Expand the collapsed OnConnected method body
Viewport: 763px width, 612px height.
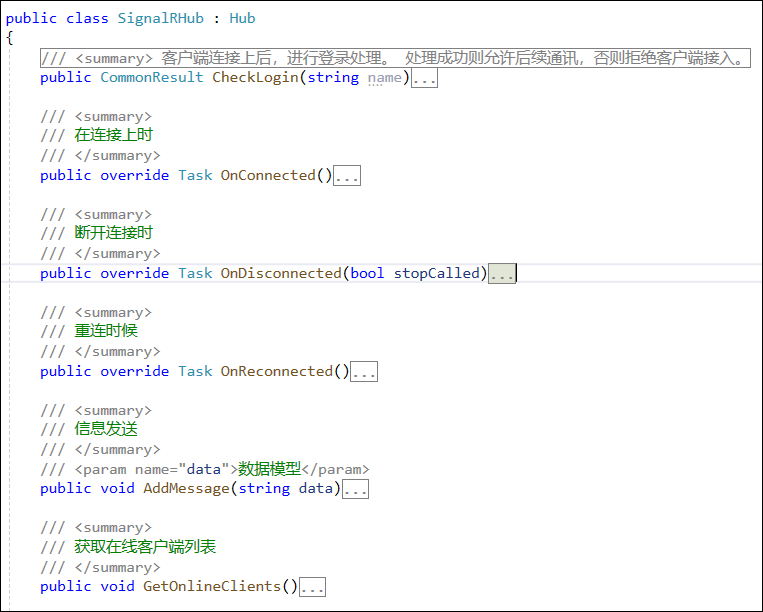(347, 176)
